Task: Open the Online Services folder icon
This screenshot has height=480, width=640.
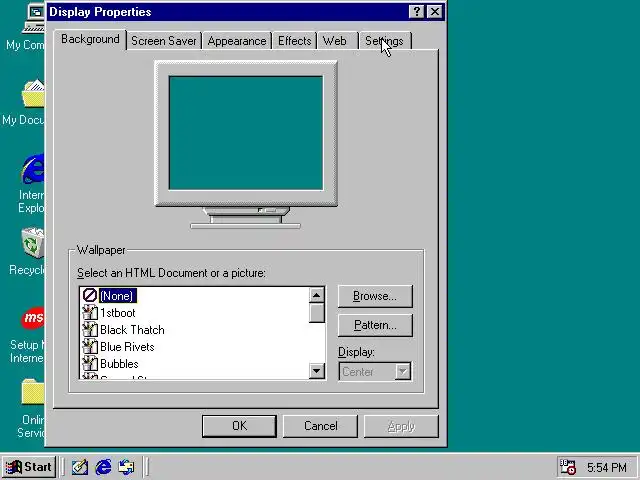Action: (33, 393)
